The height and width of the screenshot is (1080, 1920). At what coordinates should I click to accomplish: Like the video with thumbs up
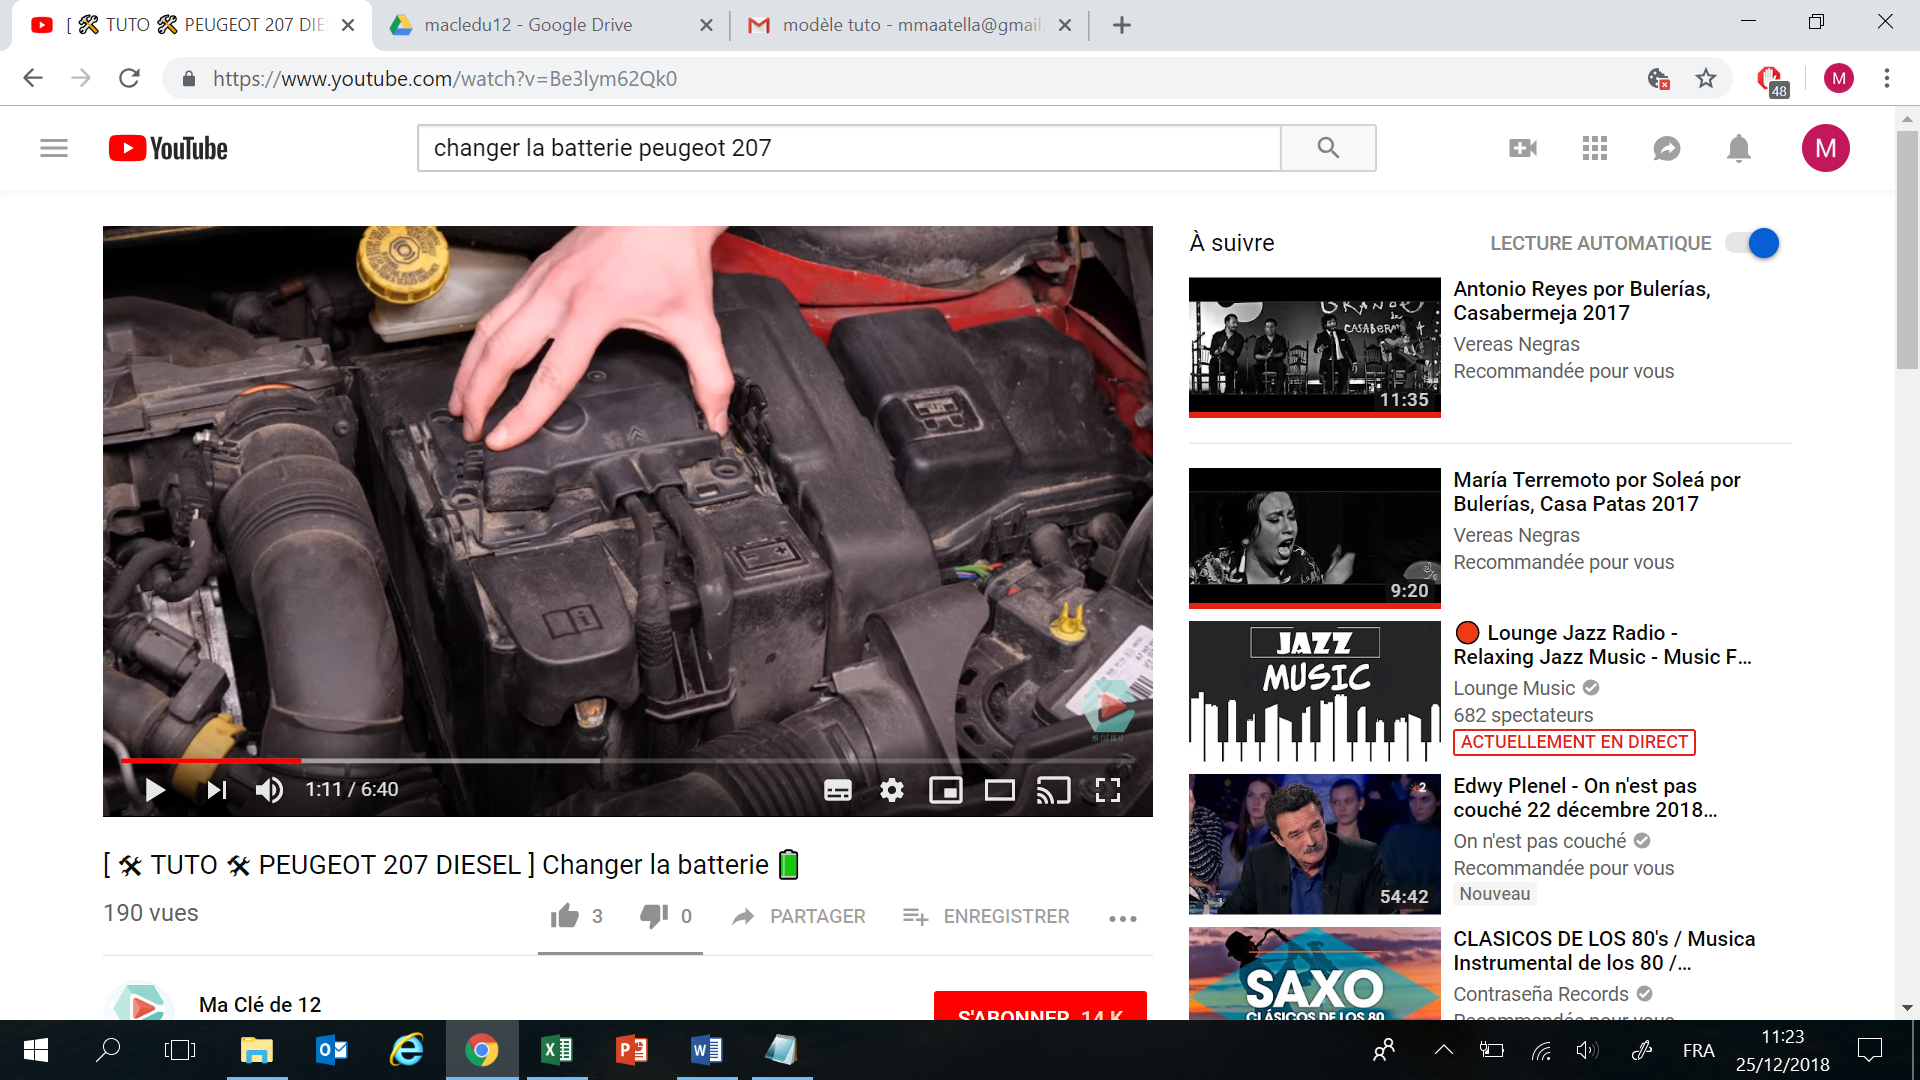(x=565, y=916)
